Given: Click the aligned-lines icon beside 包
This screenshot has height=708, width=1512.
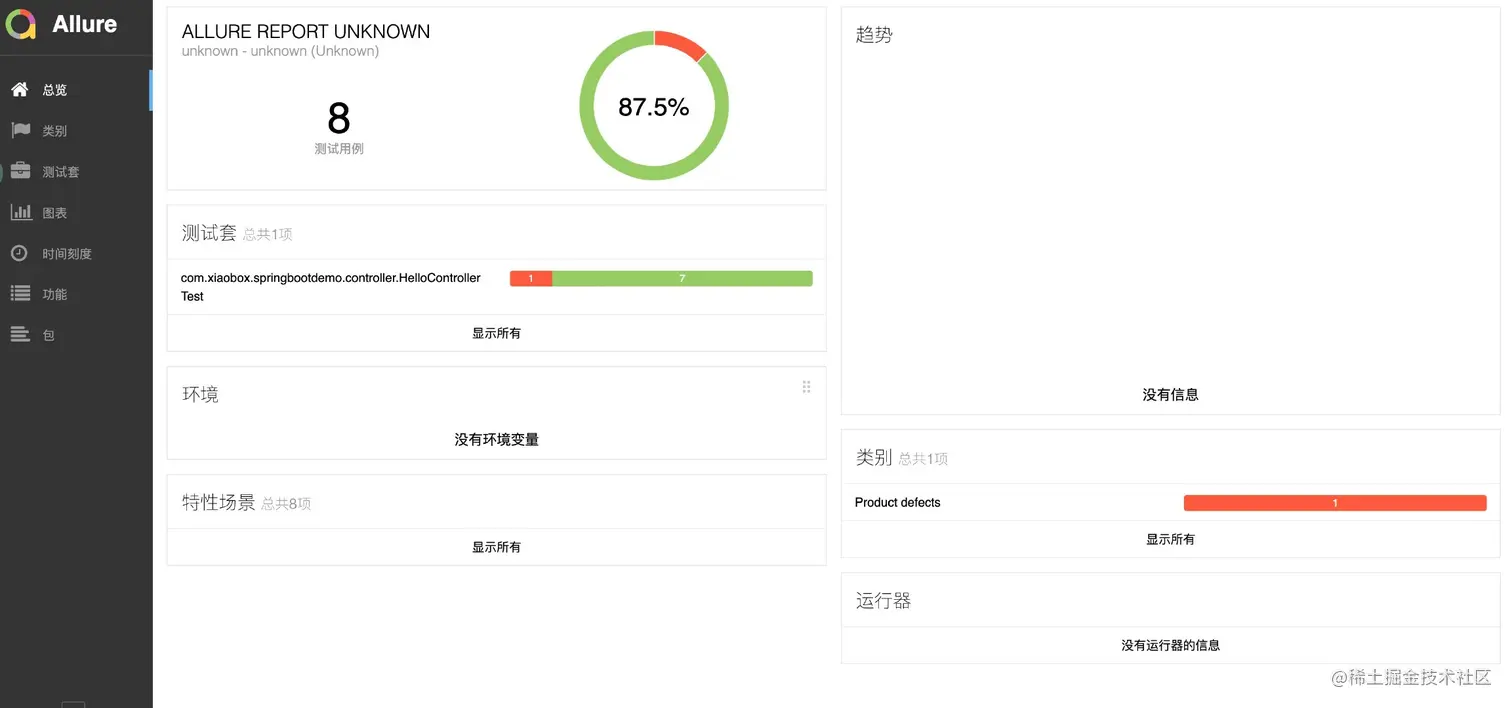Looking at the screenshot, I should (x=20, y=334).
